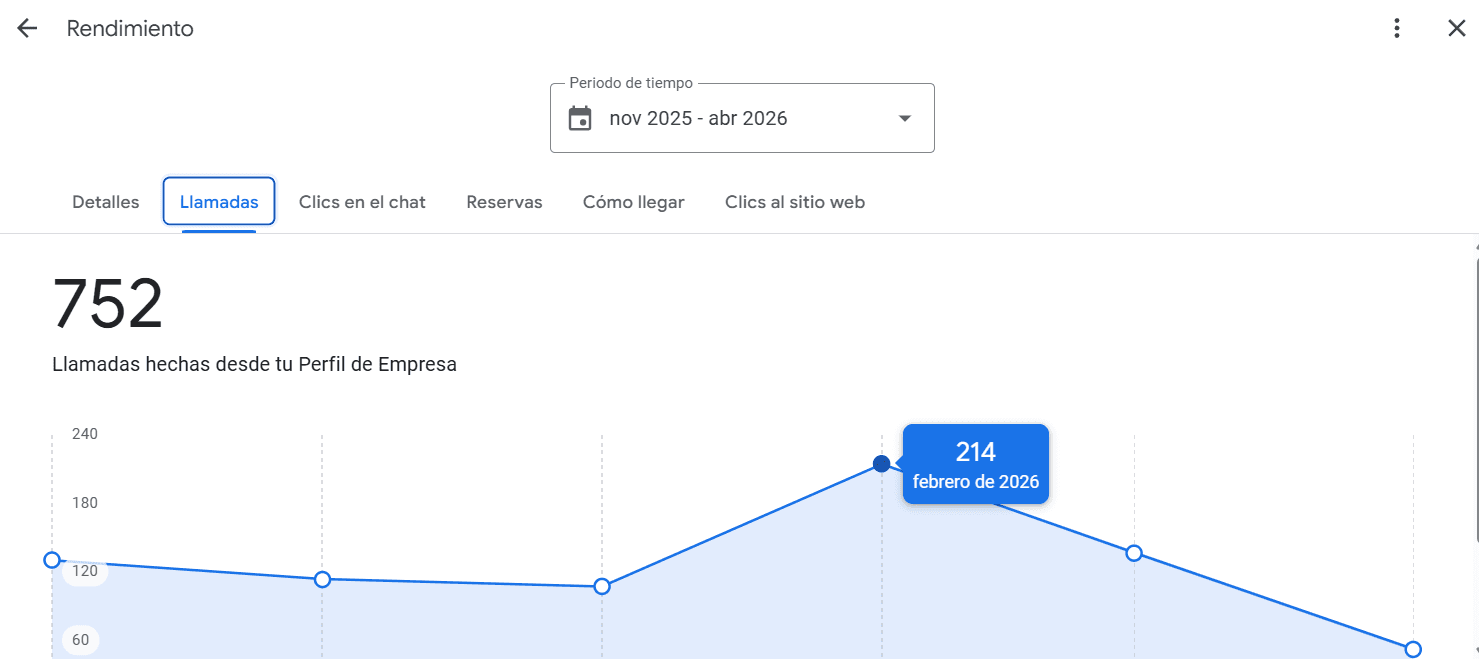Go back using the left arrow icon
This screenshot has width=1479, height=659.
[x=27, y=29]
